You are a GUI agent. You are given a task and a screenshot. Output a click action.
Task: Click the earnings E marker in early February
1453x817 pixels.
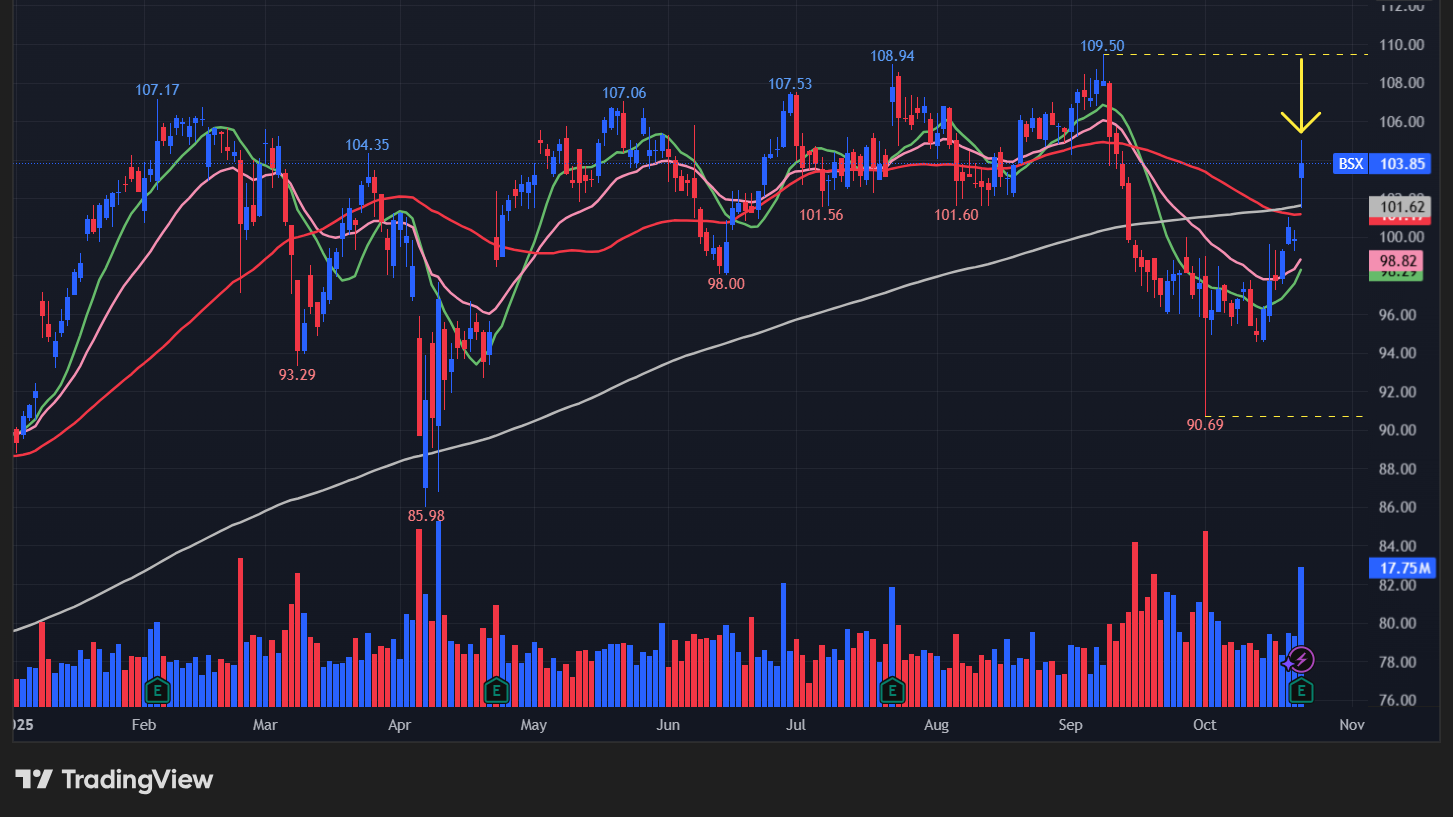pyautogui.click(x=156, y=689)
